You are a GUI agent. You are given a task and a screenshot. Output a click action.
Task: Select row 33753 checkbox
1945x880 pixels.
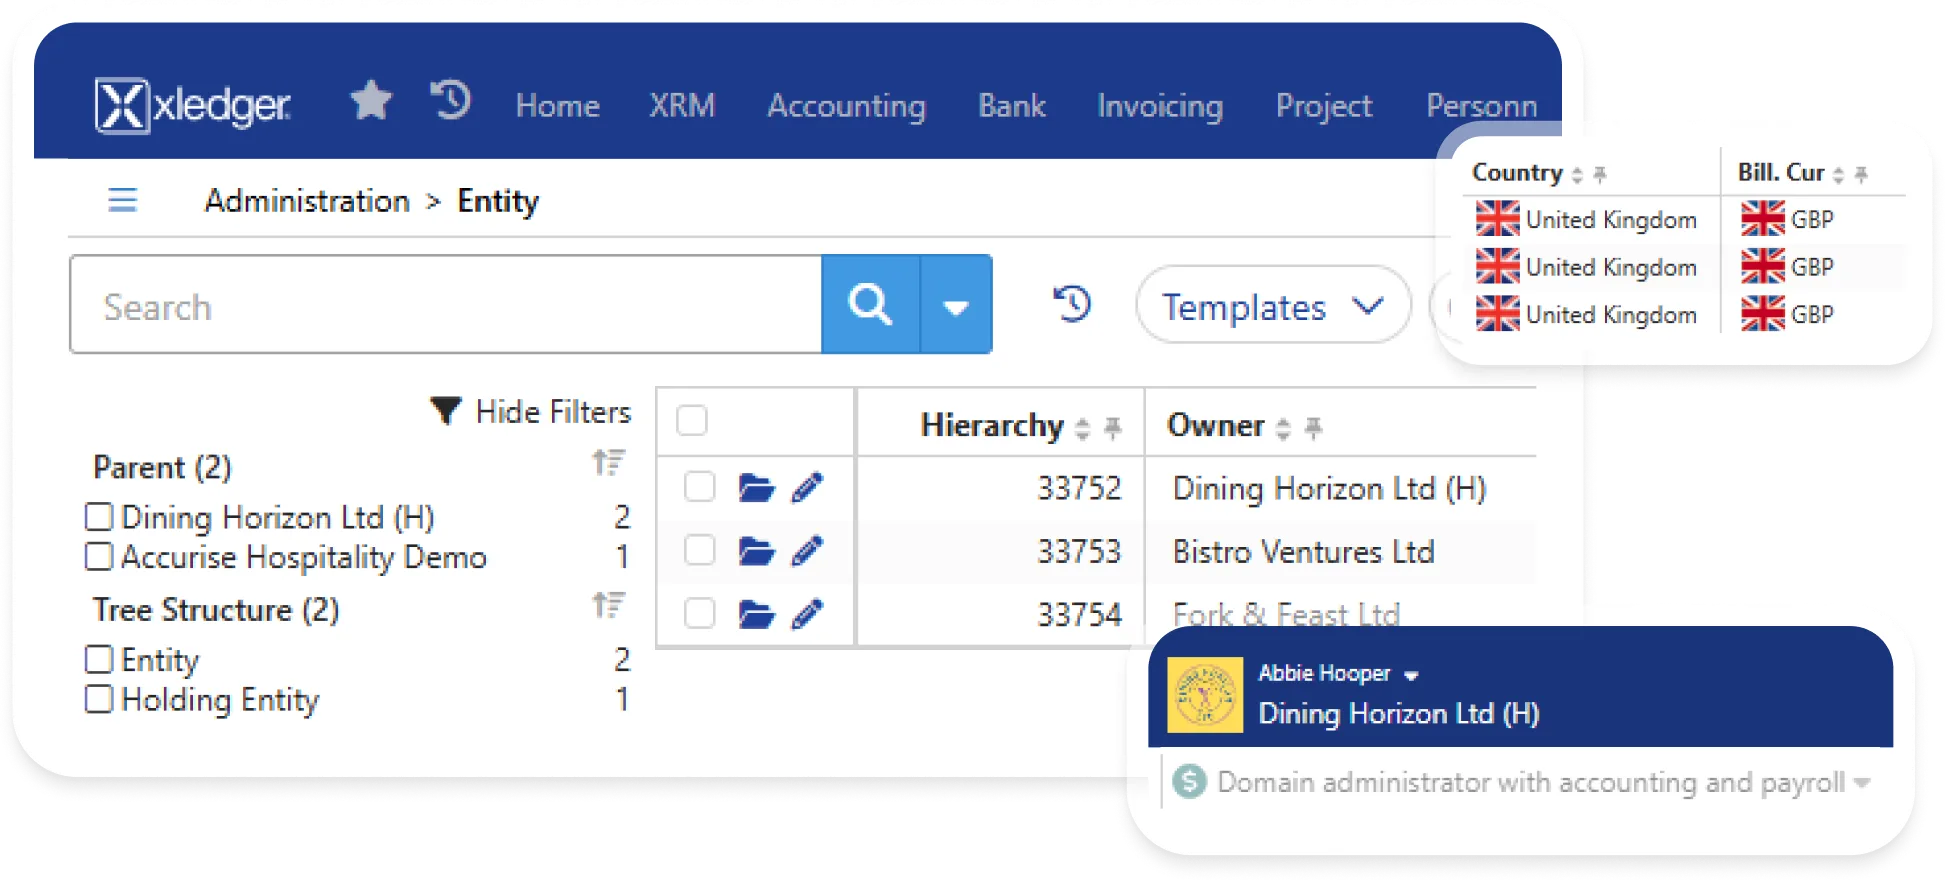pyautogui.click(x=699, y=550)
